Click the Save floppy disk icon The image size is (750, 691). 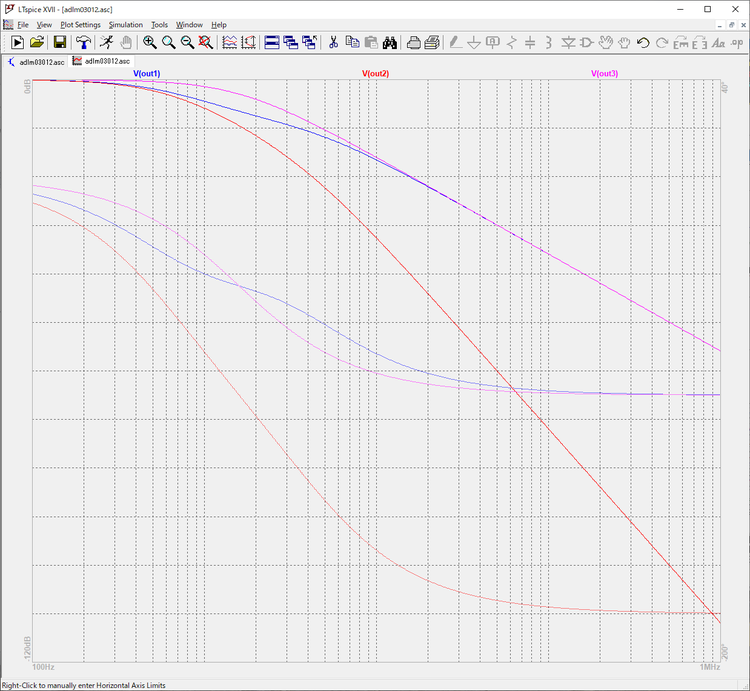[60, 42]
